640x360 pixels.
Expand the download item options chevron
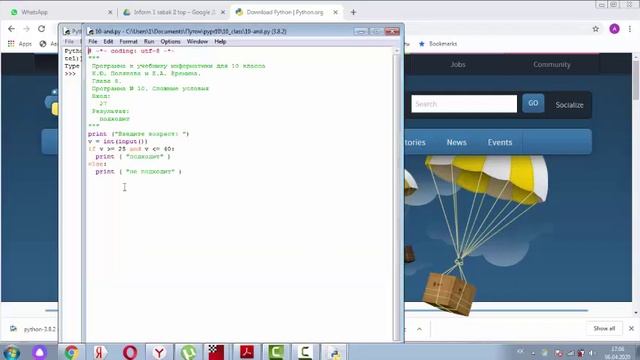[x=419, y=329]
